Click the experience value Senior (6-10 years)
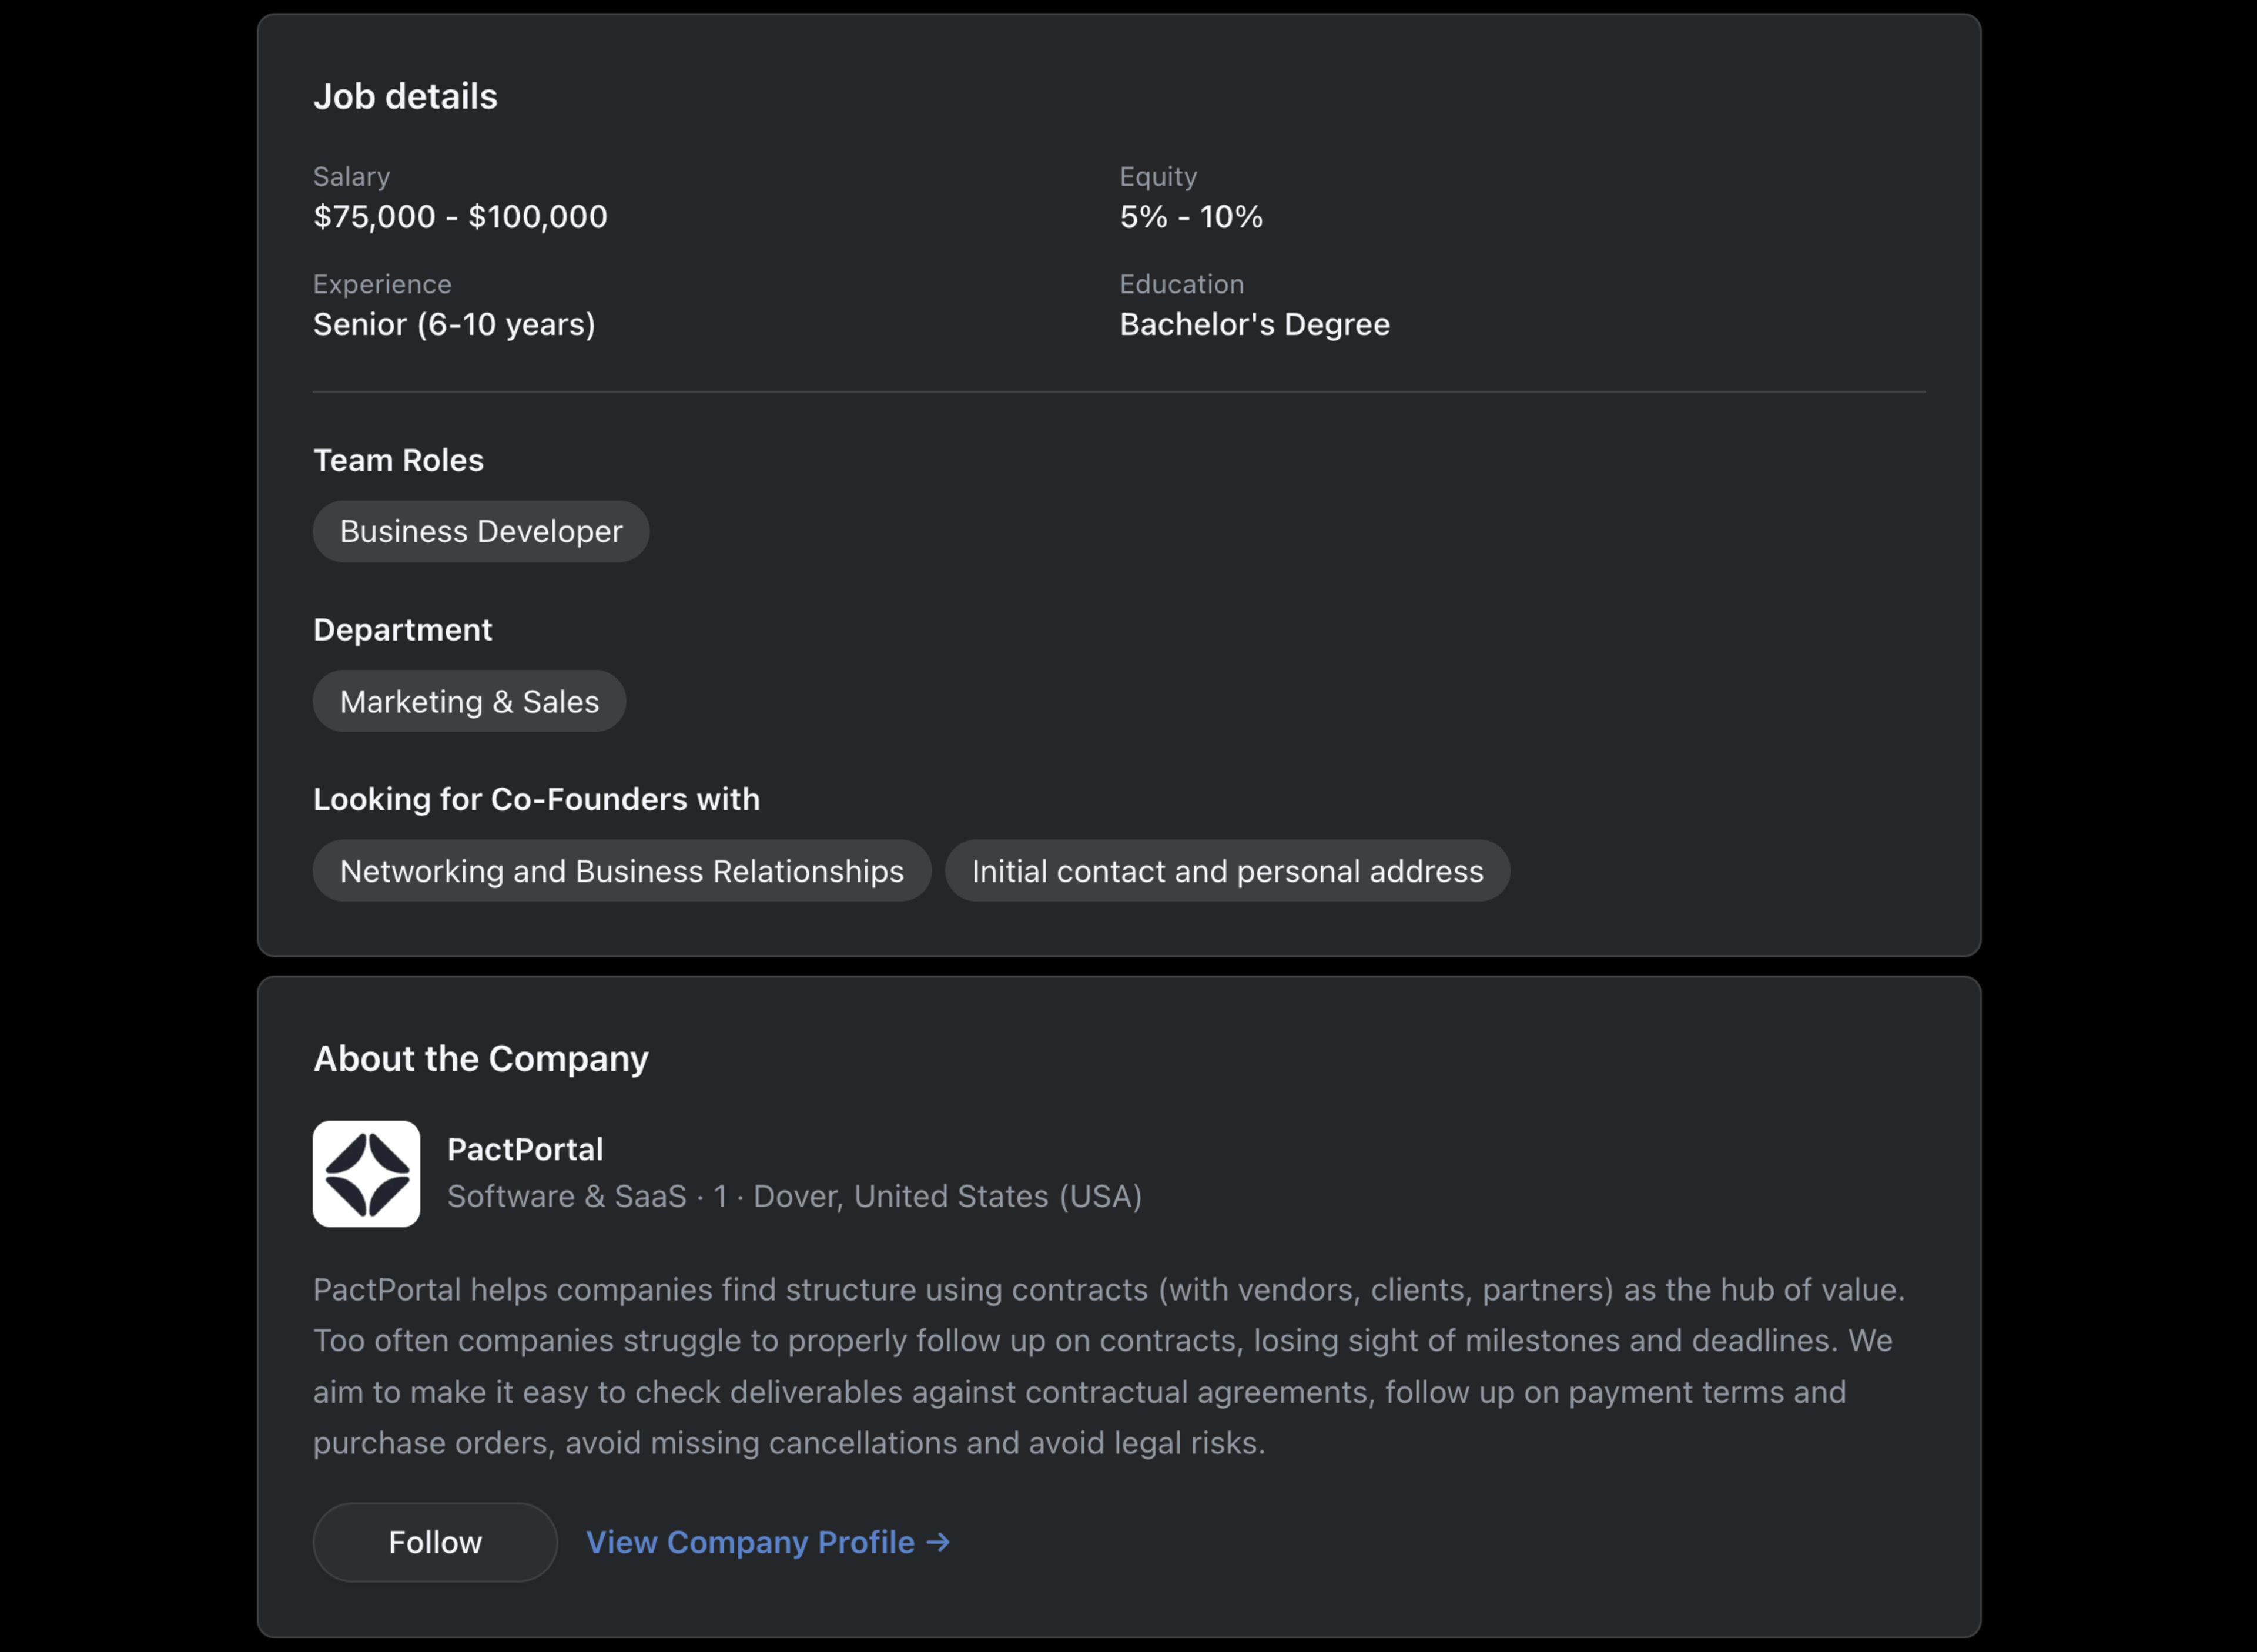This screenshot has height=1652, width=2257. pyautogui.click(x=454, y=324)
